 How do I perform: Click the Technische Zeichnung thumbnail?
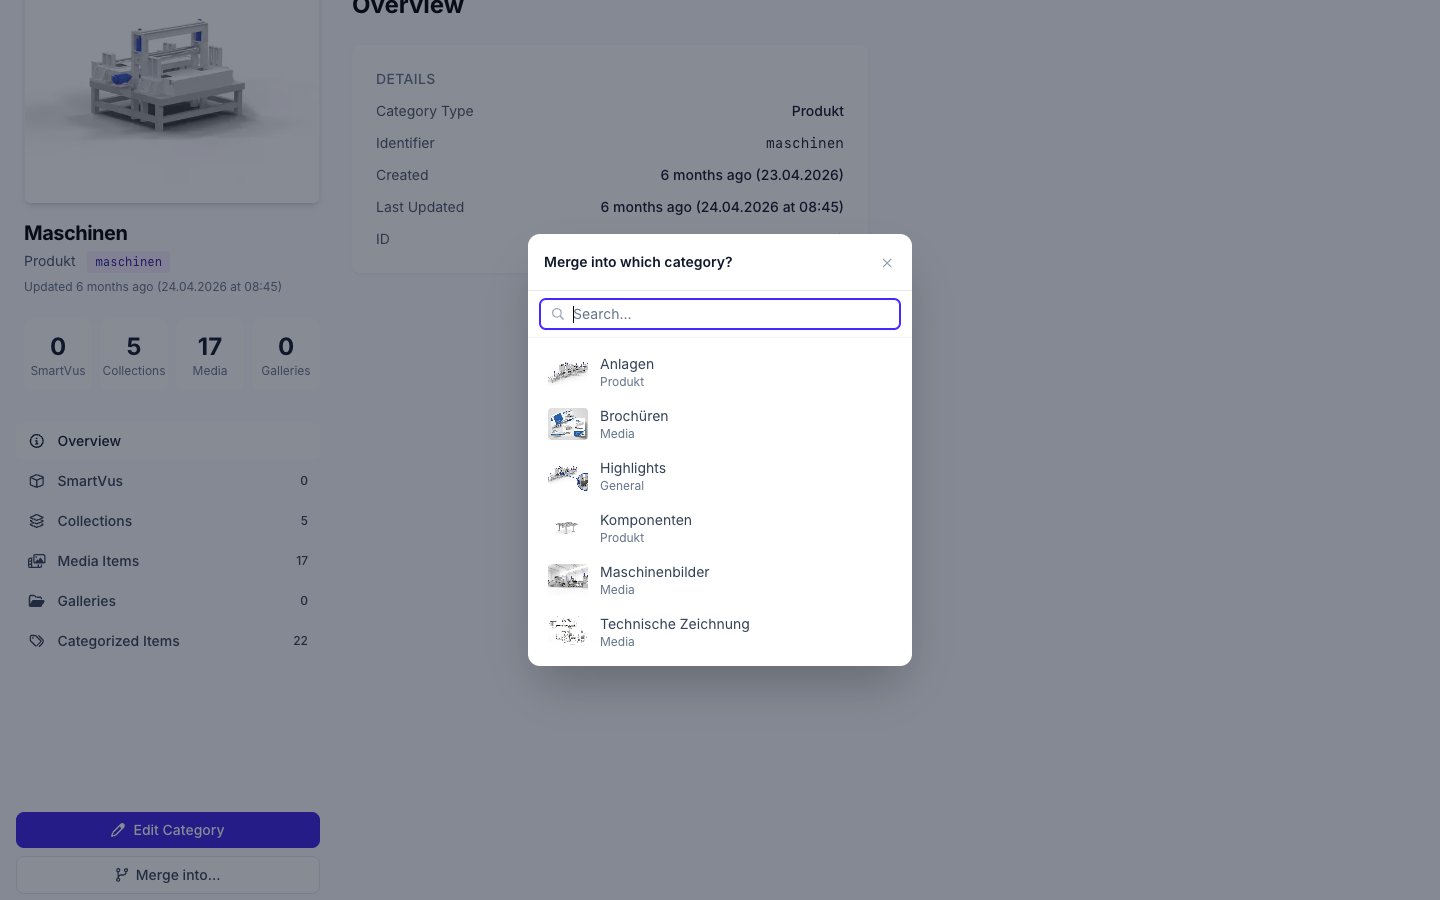coord(568,632)
